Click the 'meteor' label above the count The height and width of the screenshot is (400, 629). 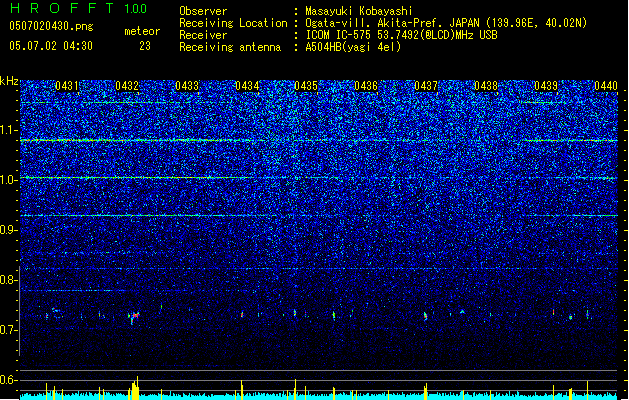point(142,31)
